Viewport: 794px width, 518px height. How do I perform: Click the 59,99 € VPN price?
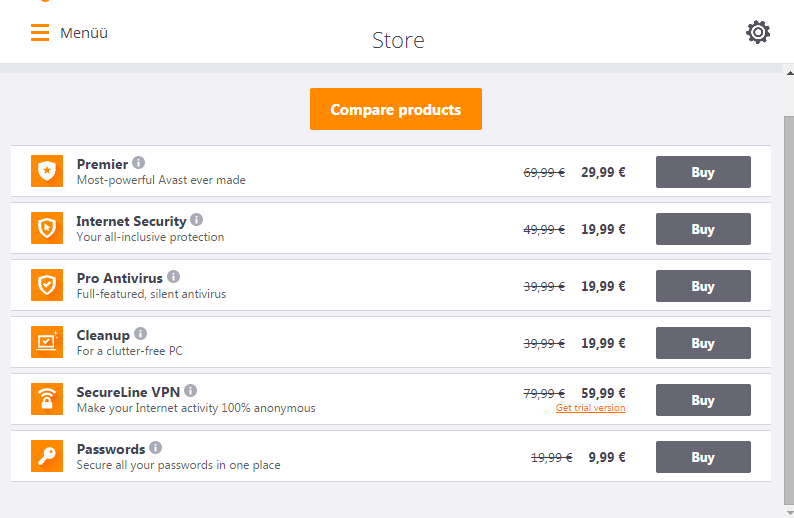pyautogui.click(x=603, y=393)
